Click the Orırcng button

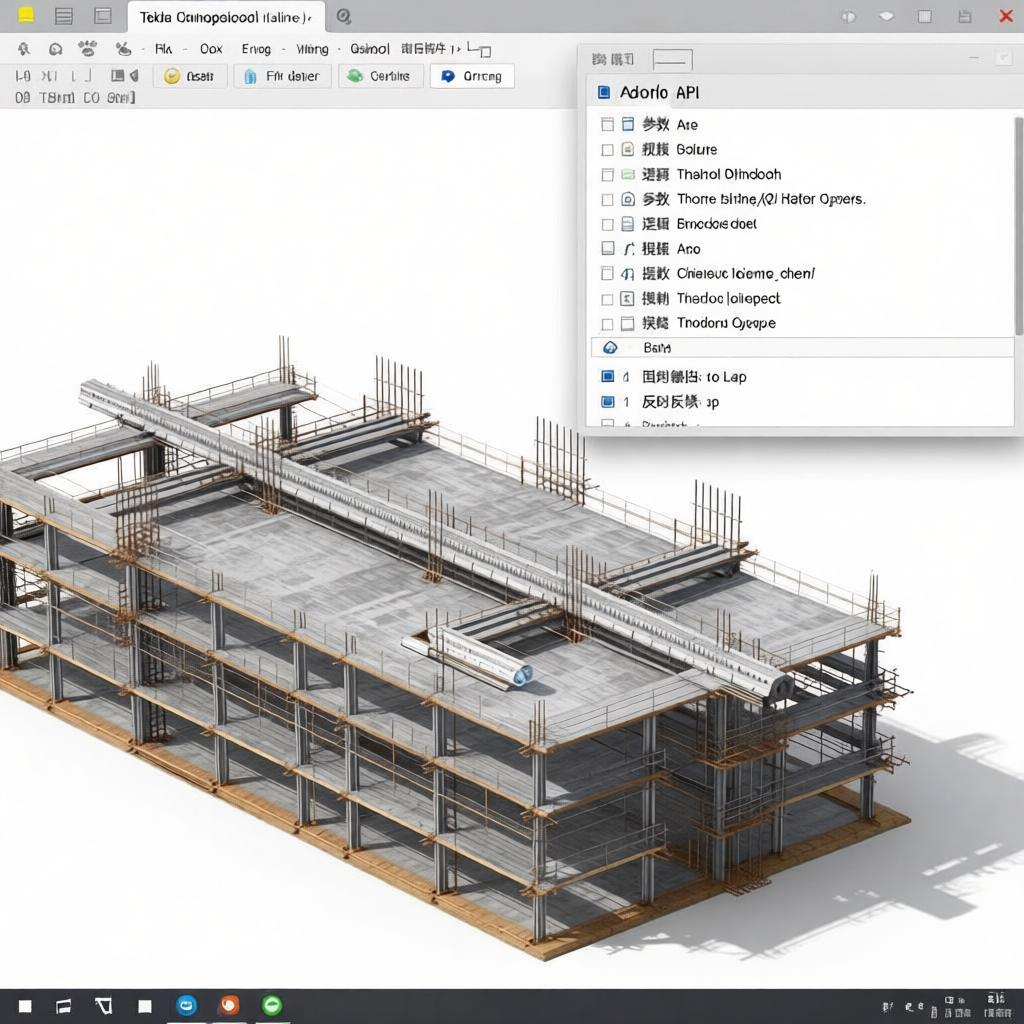472,76
